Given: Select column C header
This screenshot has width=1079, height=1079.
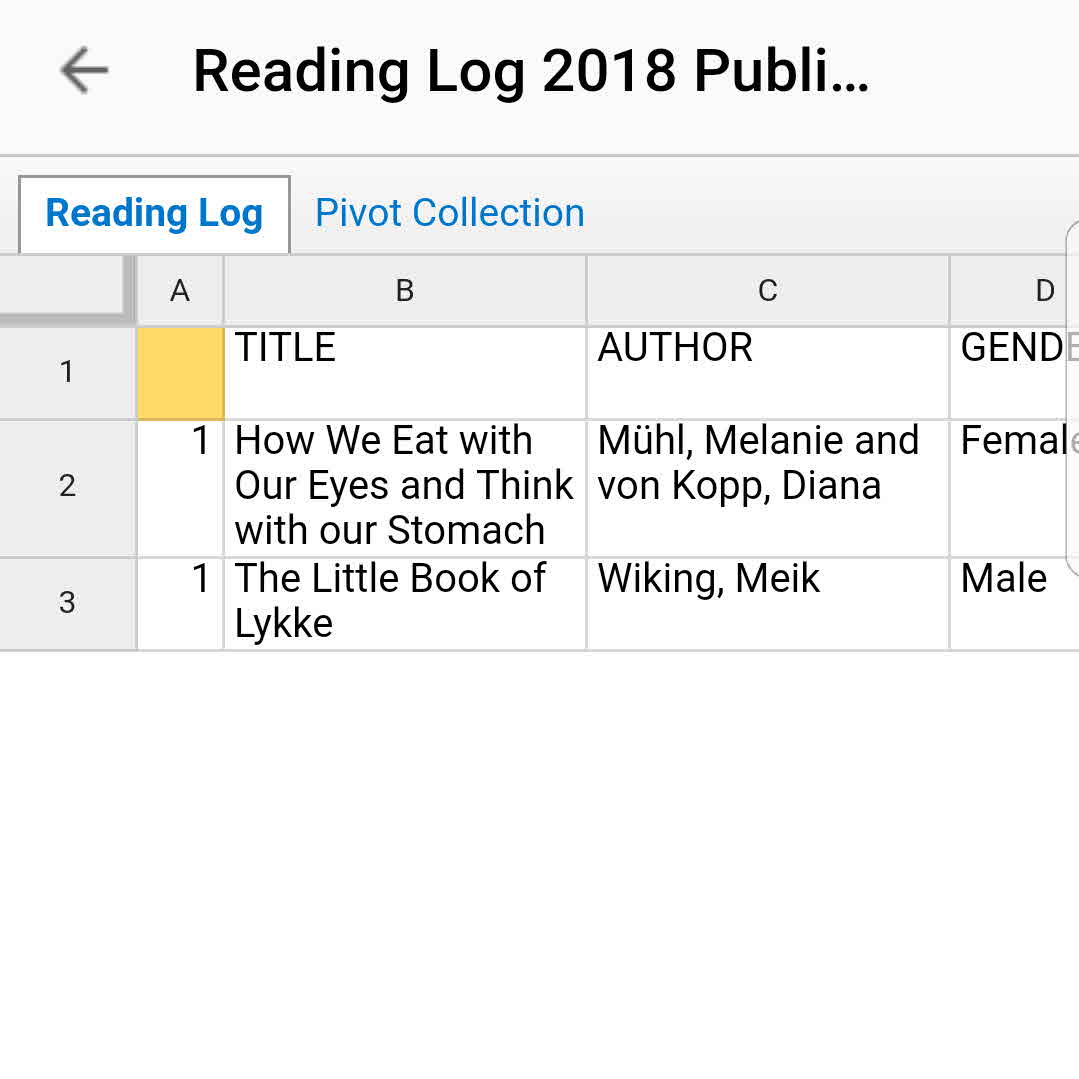Looking at the screenshot, I should coord(767,291).
